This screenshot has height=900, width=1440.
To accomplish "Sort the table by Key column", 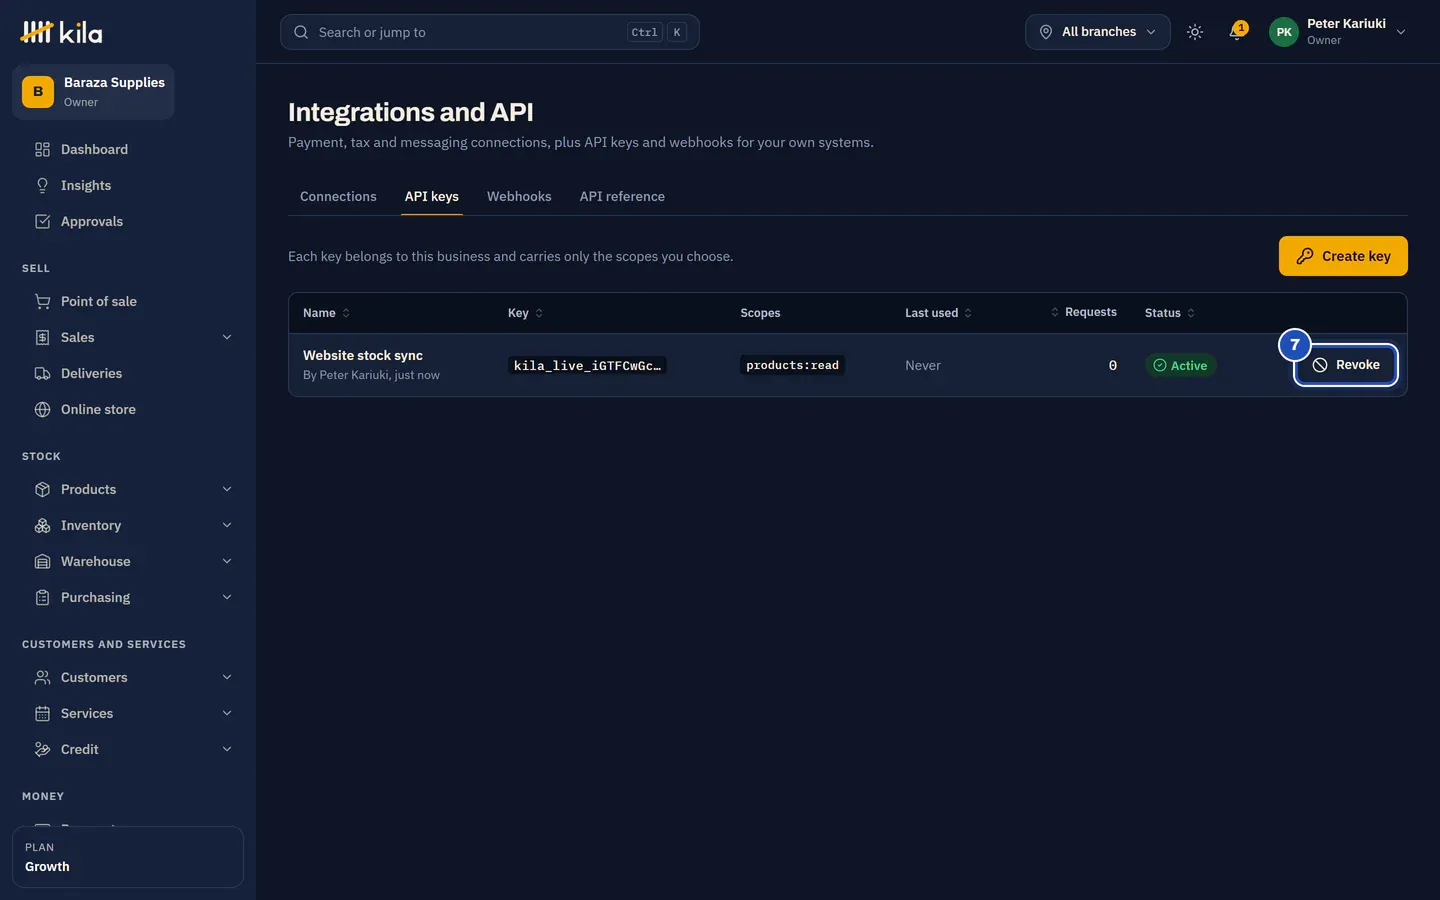I will coord(525,313).
